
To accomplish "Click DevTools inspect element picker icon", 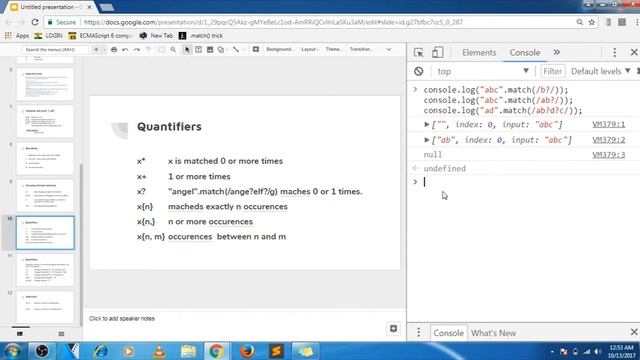I will coord(418,53).
